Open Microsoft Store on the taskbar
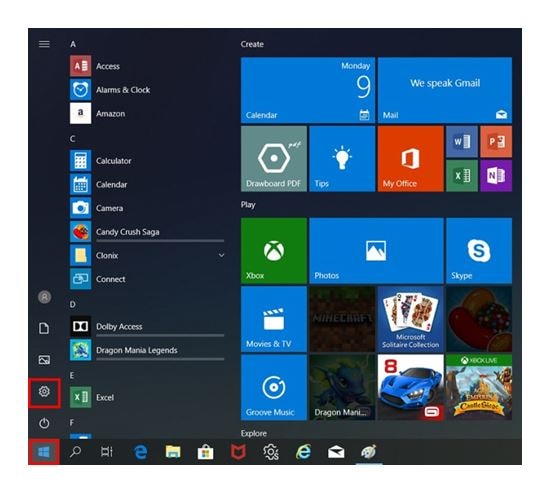Viewport: 551px width, 495px height. [206, 452]
